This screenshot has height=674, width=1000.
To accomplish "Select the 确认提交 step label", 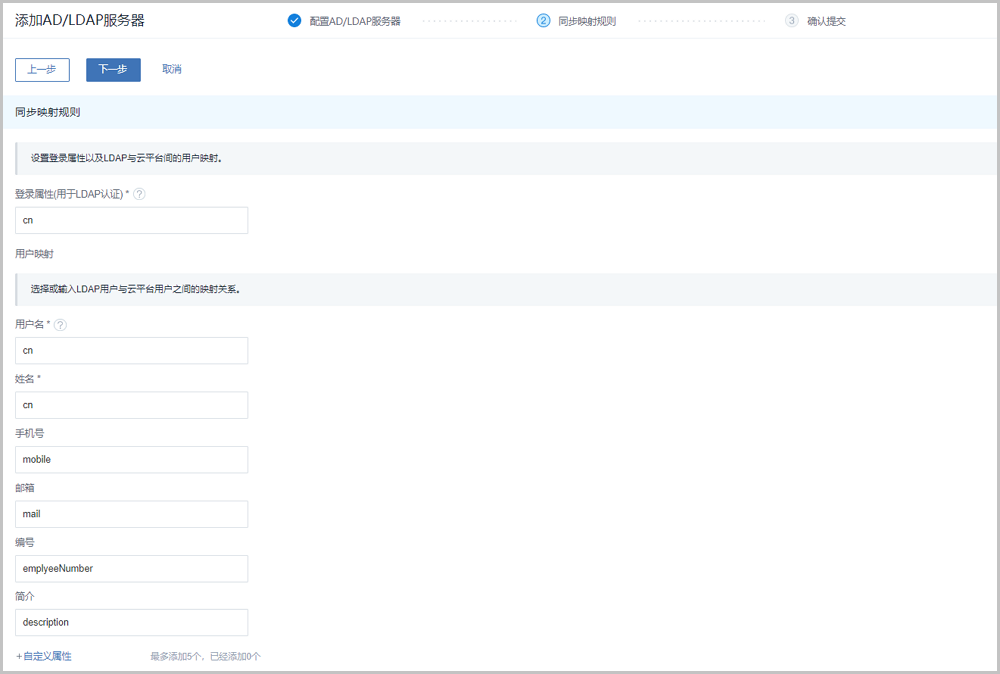I will coord(826,21).
